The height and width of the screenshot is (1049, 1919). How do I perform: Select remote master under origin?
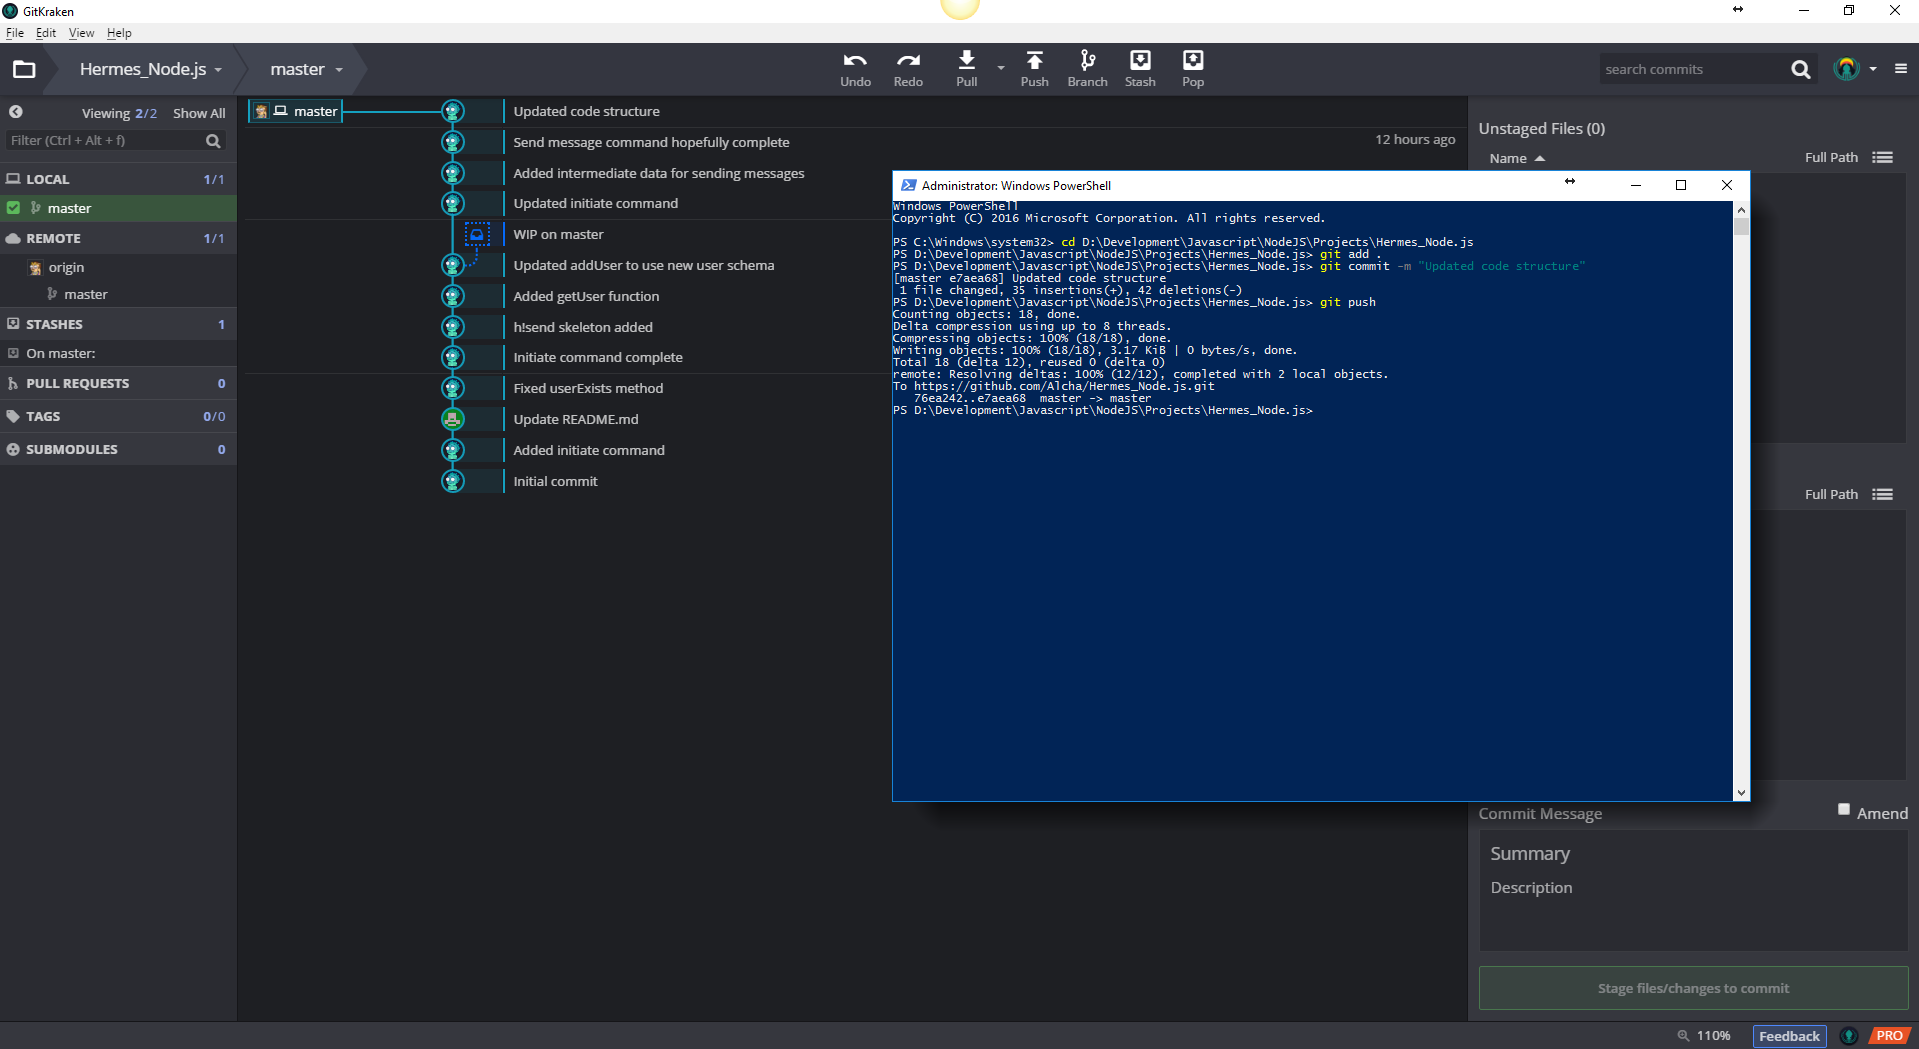point(85,294)
